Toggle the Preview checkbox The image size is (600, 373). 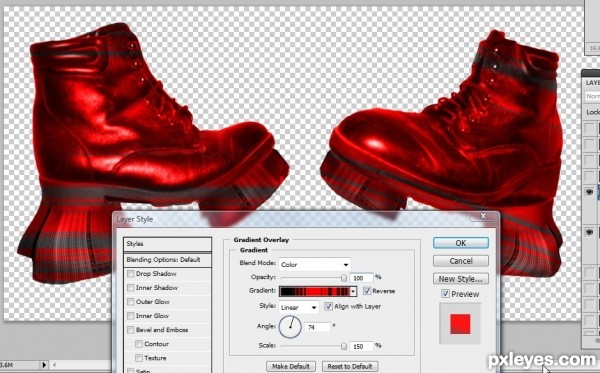445,294
